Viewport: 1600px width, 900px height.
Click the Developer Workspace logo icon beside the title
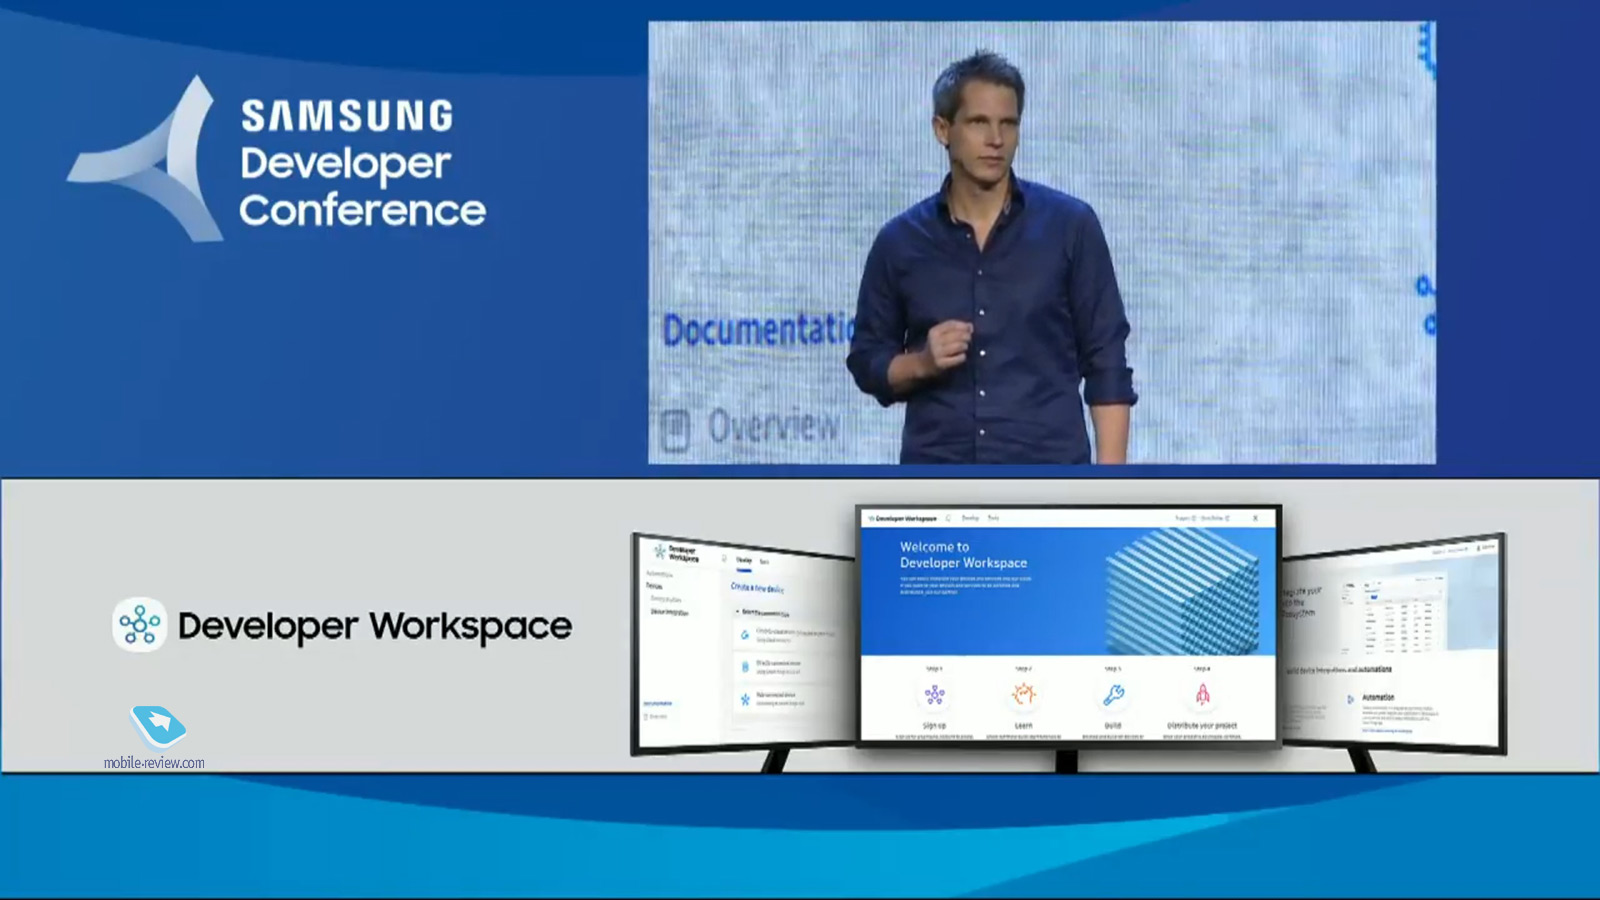pyautogui.click(x=140, y=625)
